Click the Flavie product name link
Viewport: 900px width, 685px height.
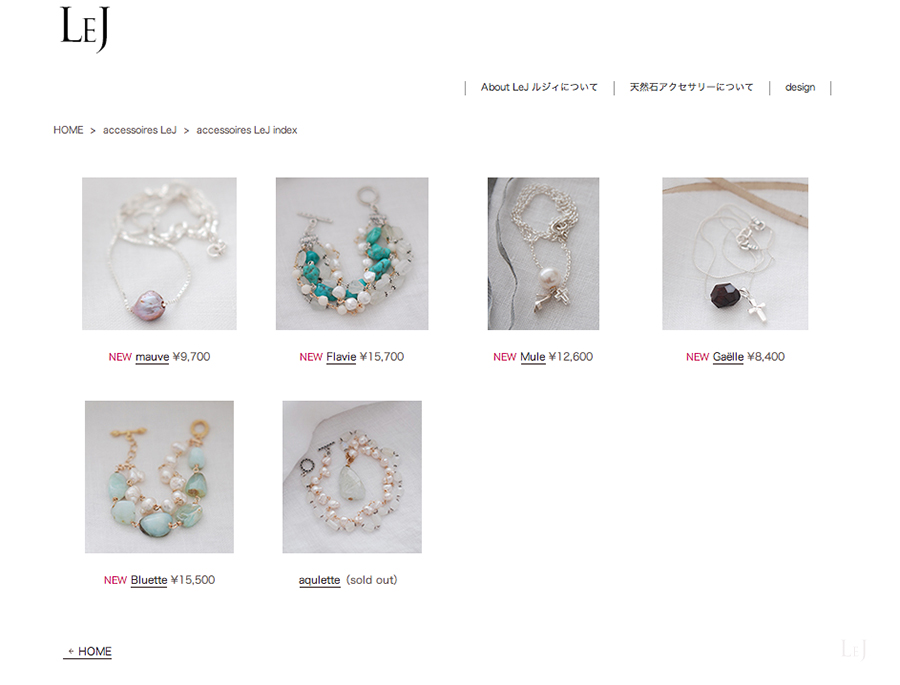341,357
